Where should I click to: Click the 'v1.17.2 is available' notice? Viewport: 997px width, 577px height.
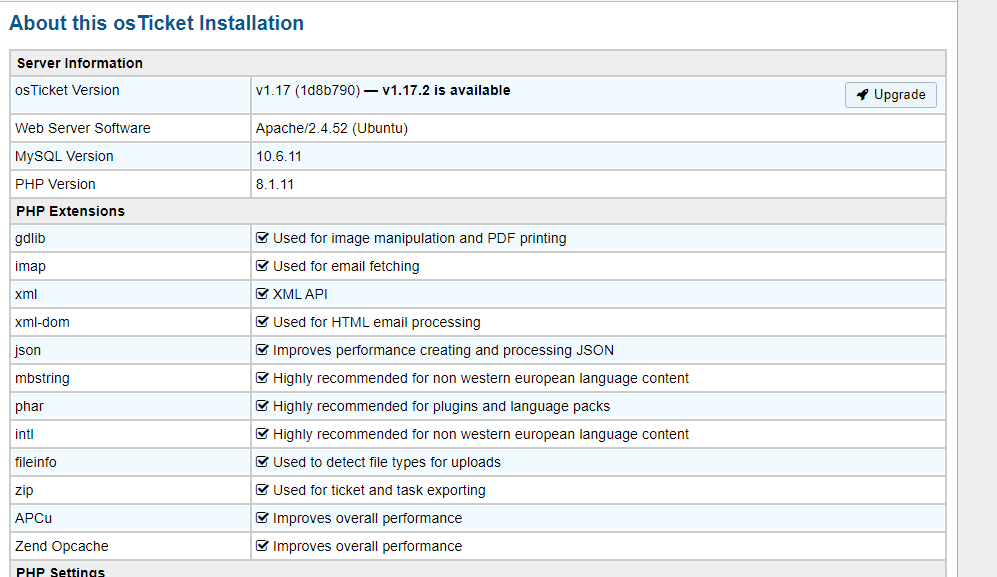coord(446,90)
